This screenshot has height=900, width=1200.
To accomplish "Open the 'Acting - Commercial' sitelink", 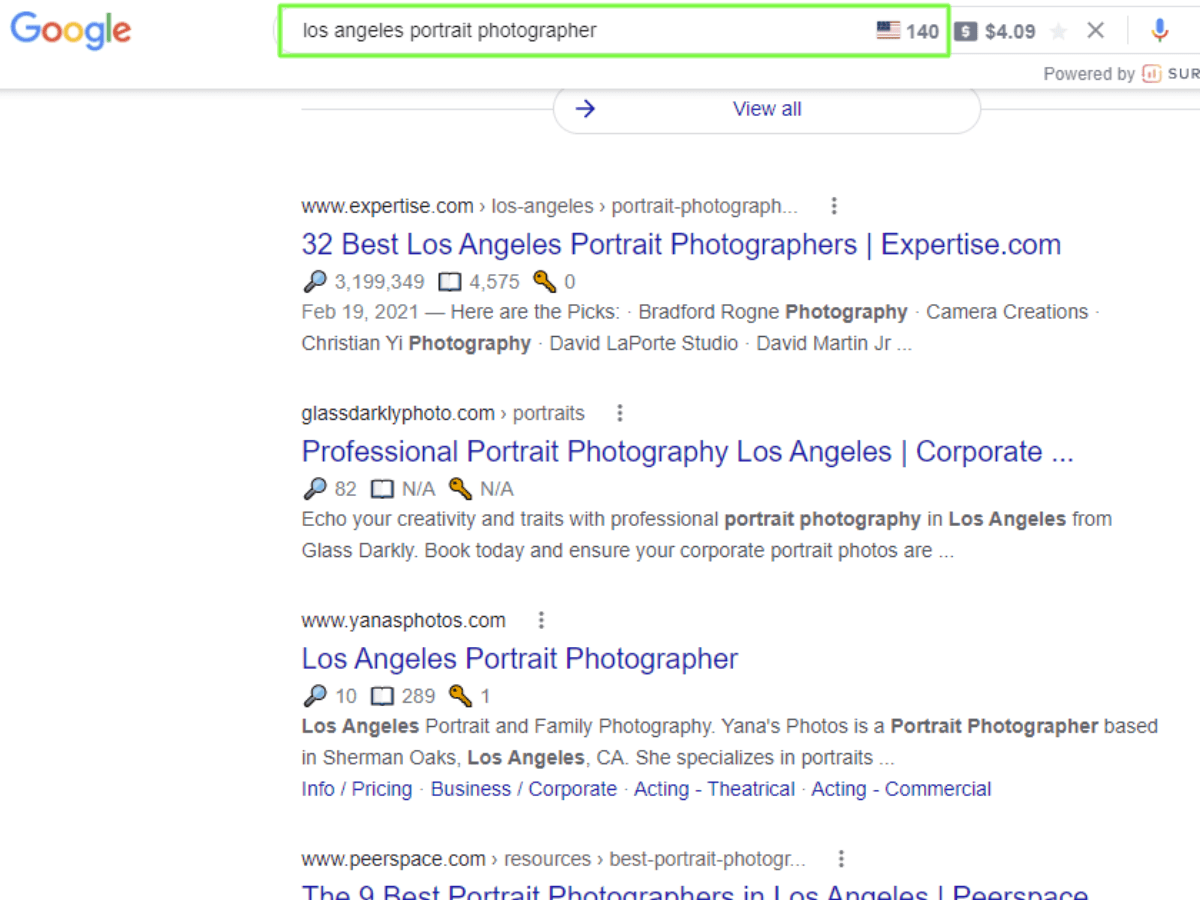I will point(901,789).
